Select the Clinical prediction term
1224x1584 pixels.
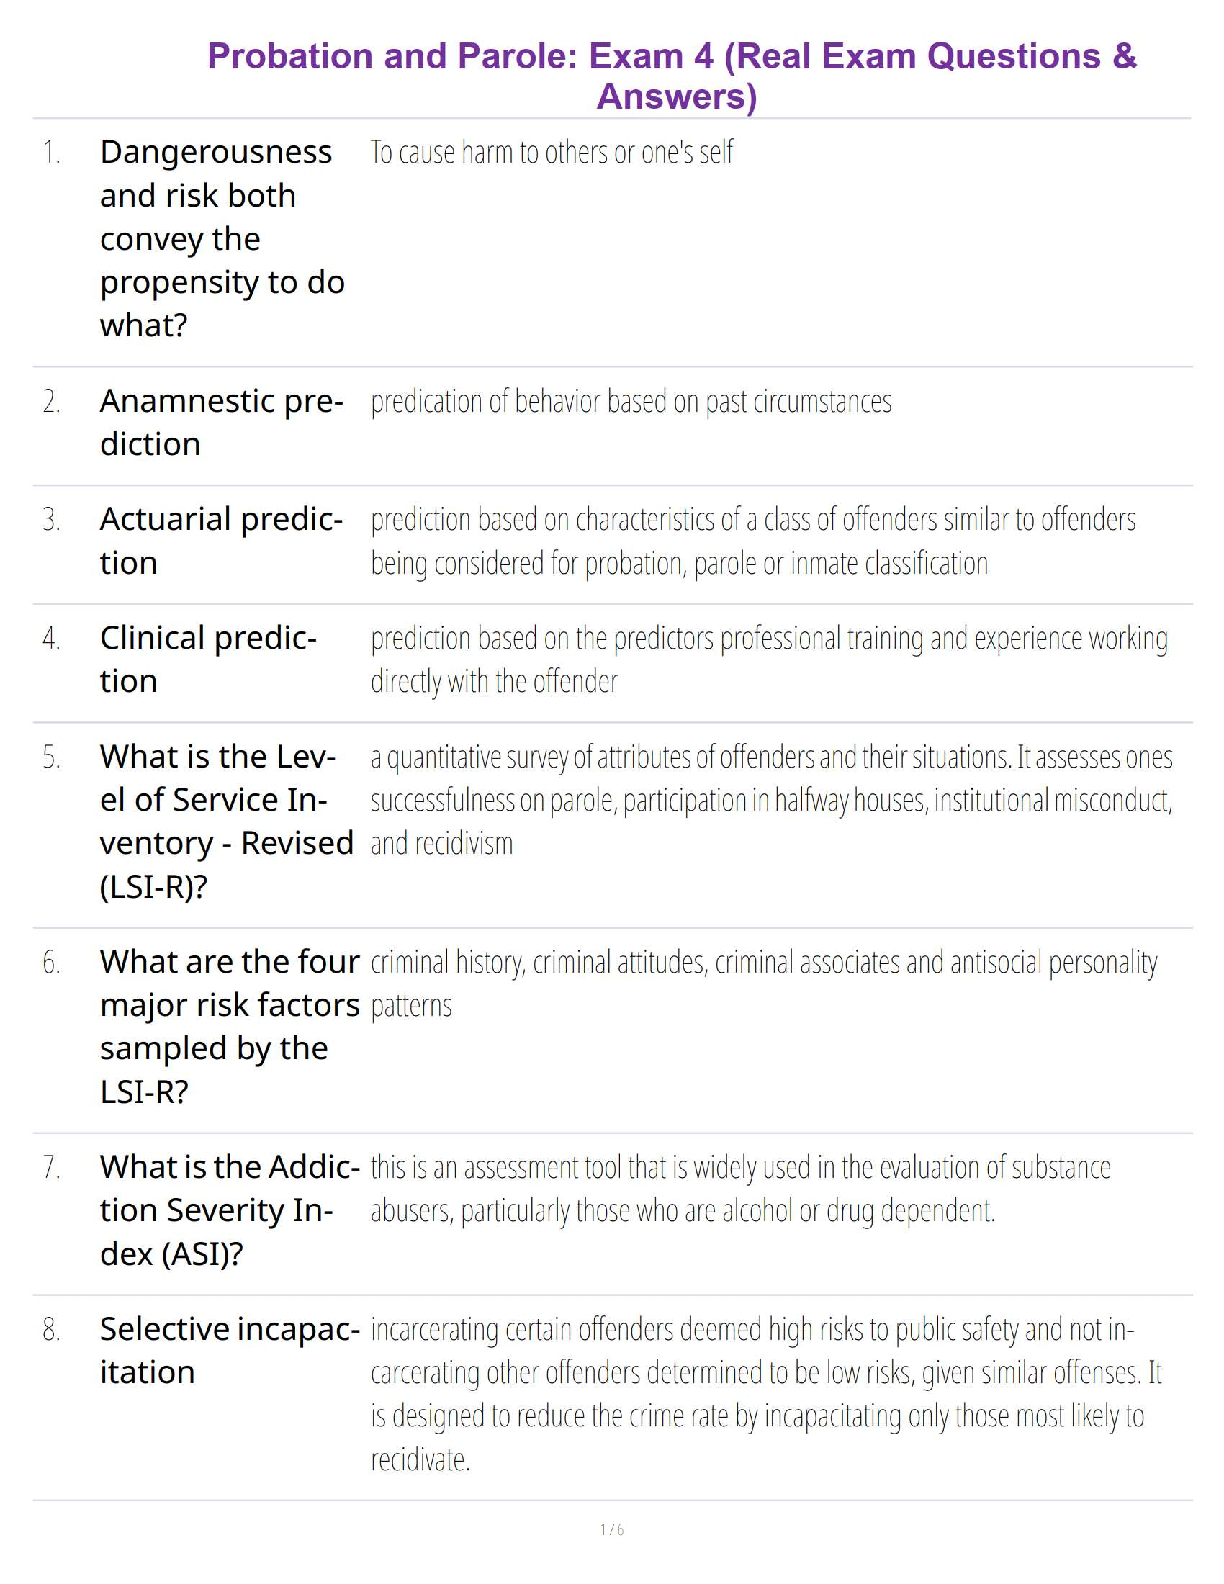208,659
